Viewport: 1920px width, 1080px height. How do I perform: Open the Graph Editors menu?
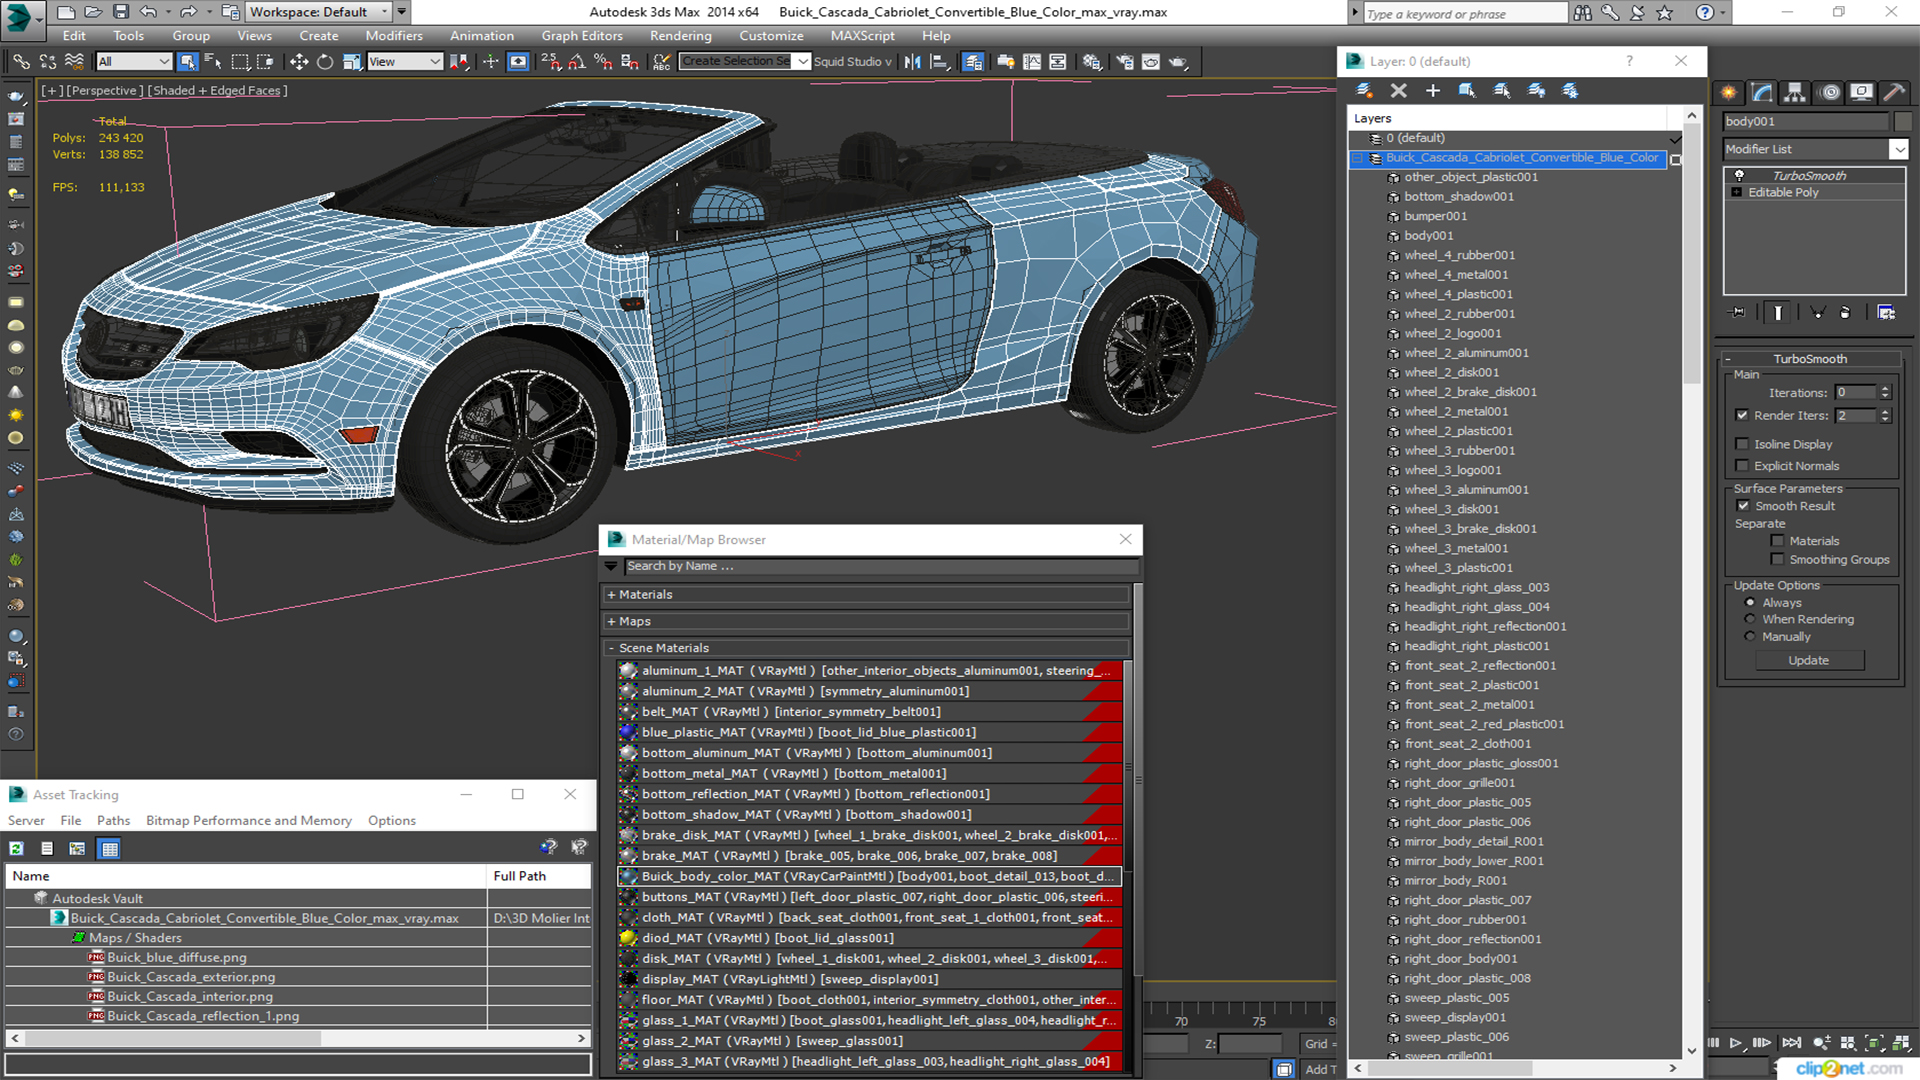click(582, 36)
